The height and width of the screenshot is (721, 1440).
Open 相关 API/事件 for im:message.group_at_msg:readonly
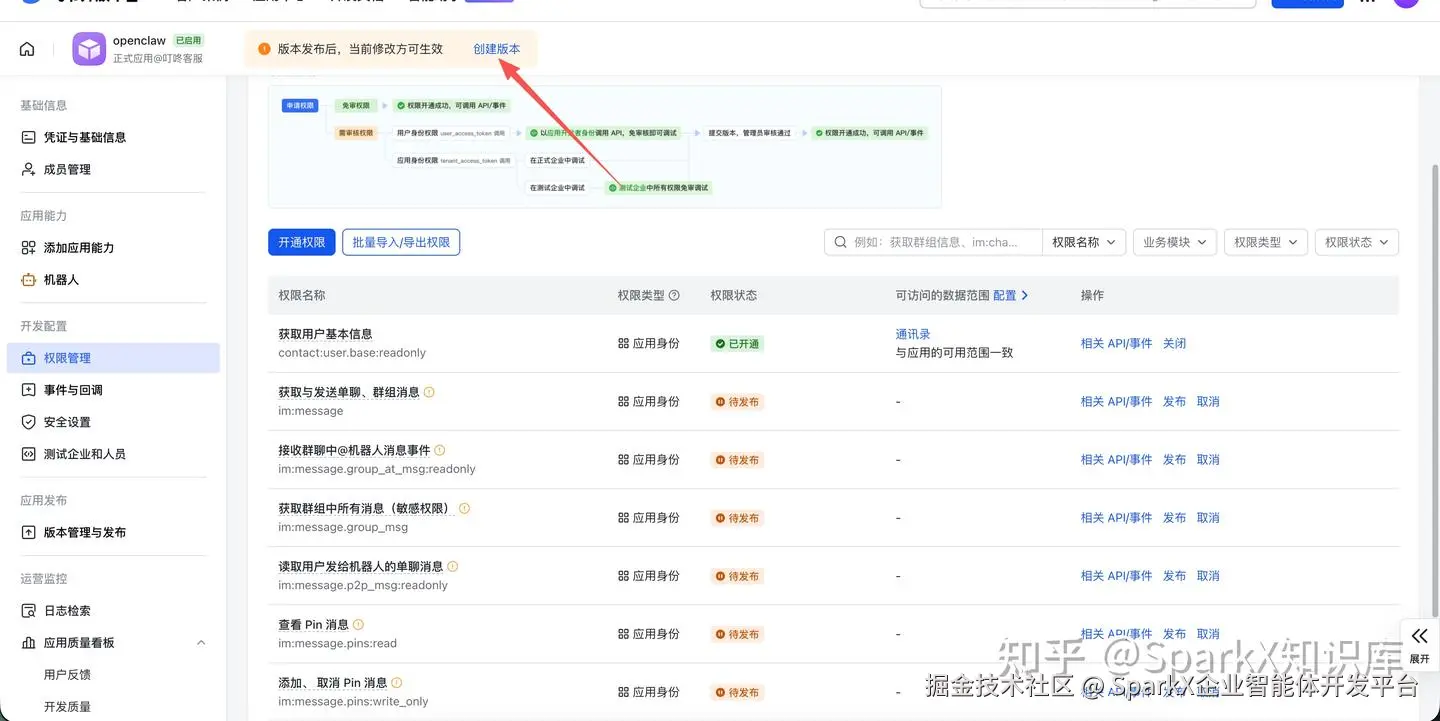tap(1116, 460)
